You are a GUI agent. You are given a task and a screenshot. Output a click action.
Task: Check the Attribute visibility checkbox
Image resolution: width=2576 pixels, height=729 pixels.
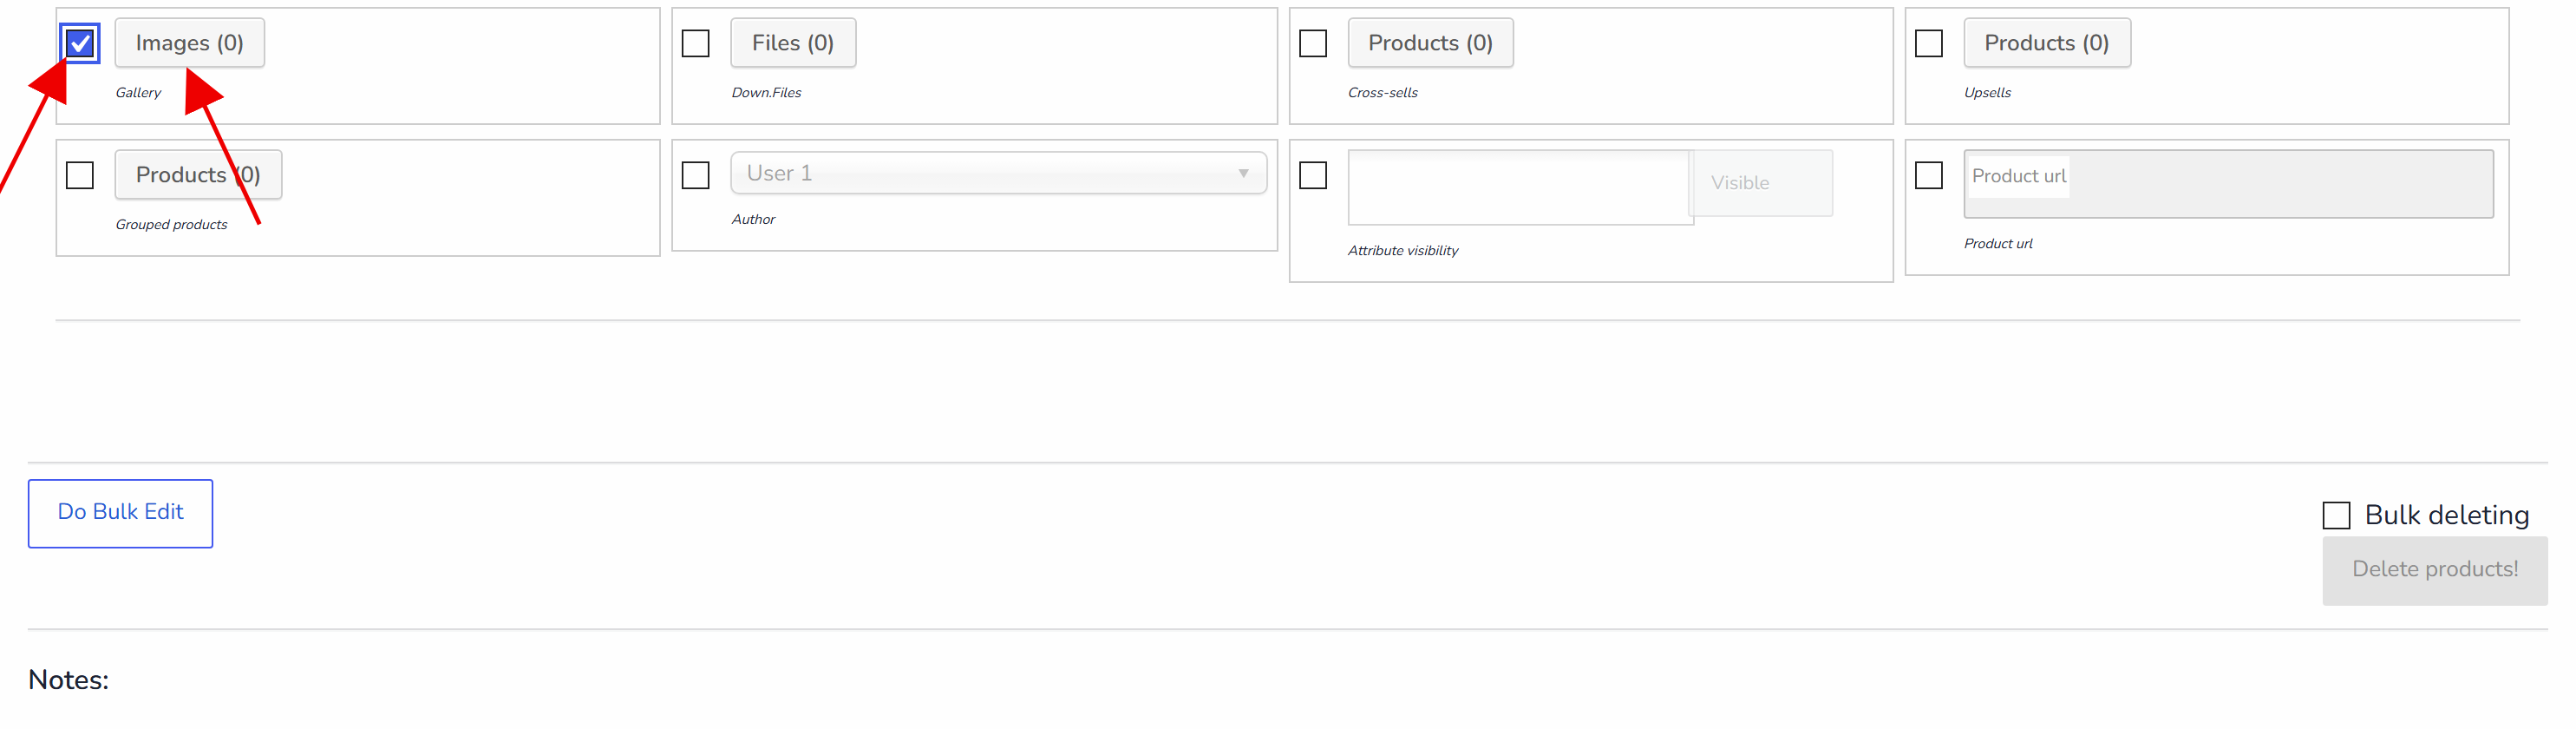[1313, 175]
